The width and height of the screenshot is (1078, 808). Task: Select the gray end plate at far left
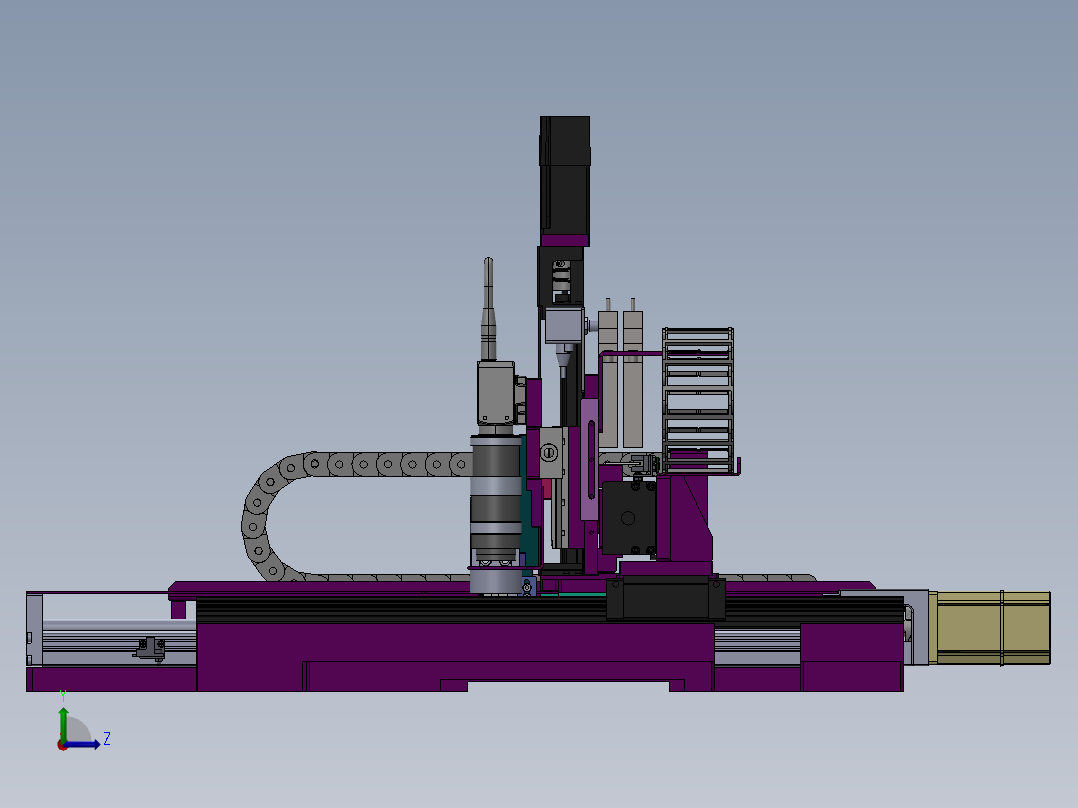(x=34, y=629)
